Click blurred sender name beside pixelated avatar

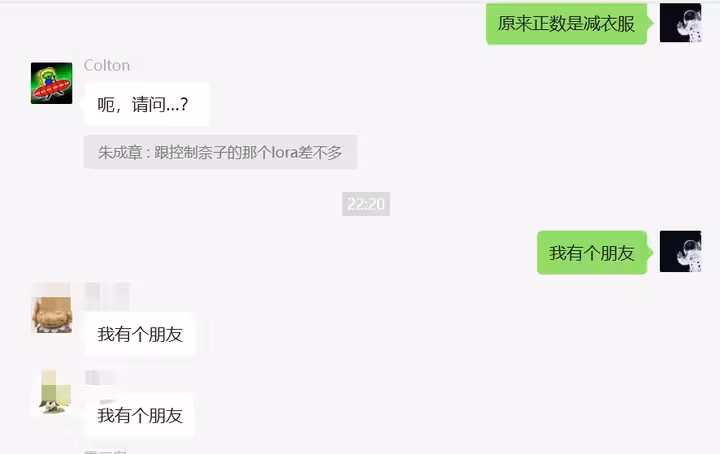click(99, 378)
